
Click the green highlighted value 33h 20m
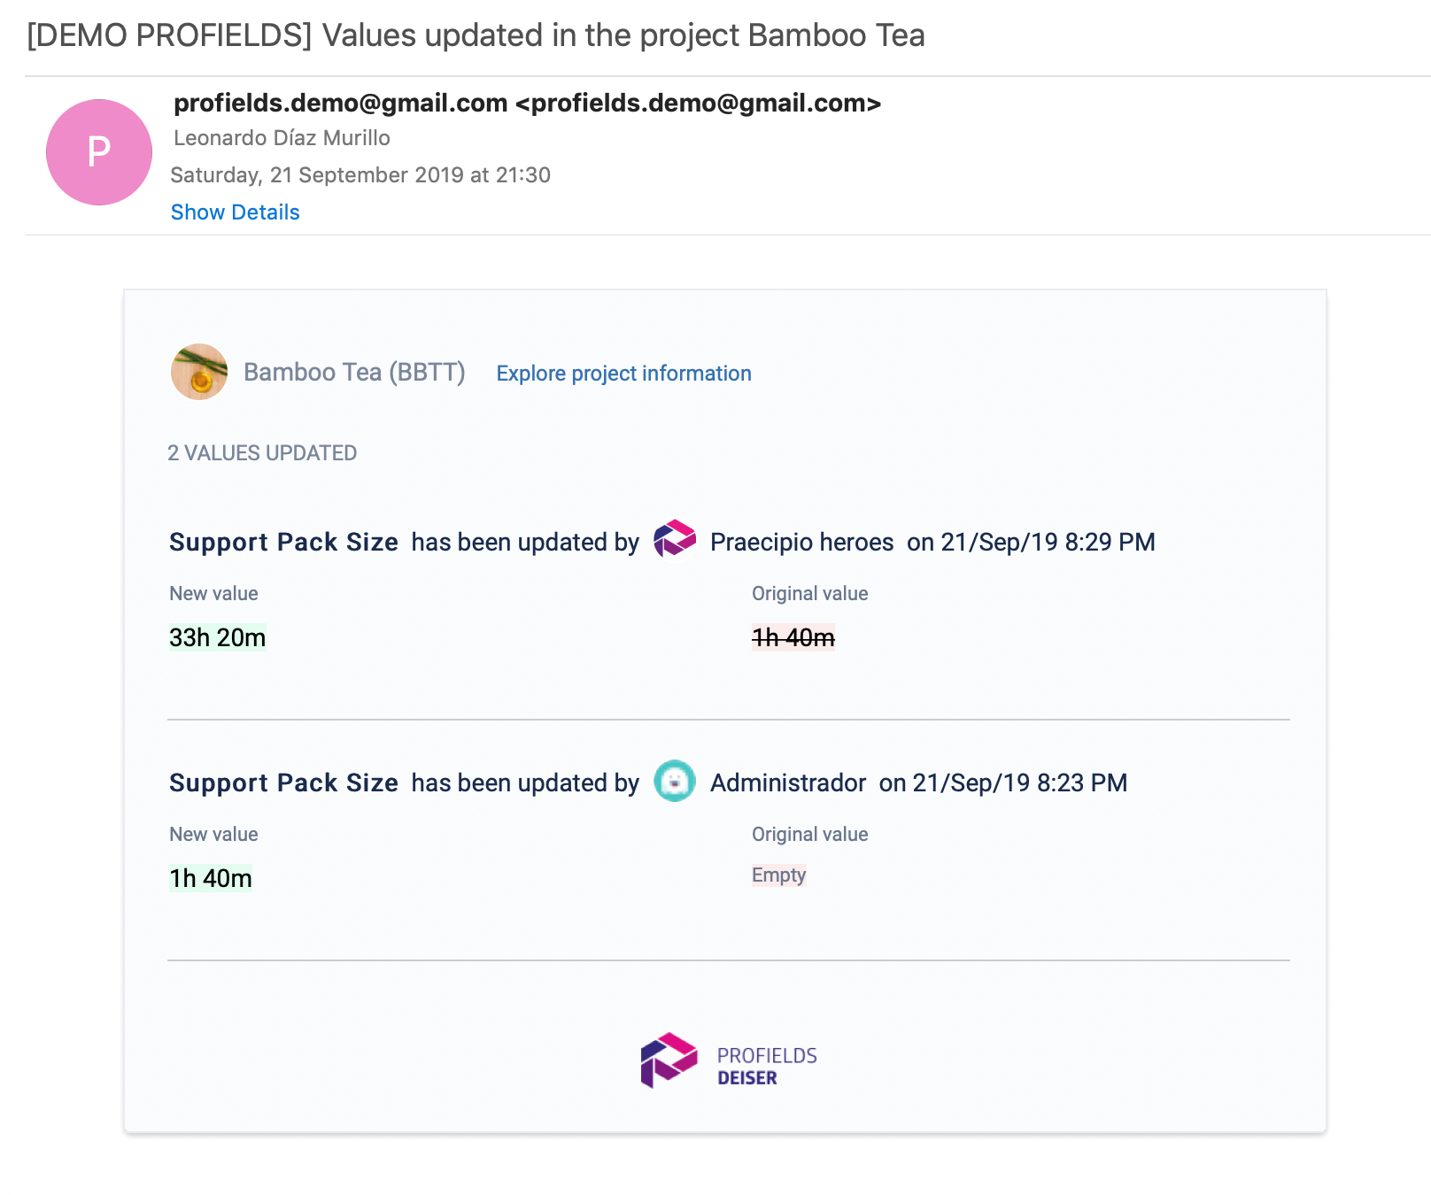point(217,637)
